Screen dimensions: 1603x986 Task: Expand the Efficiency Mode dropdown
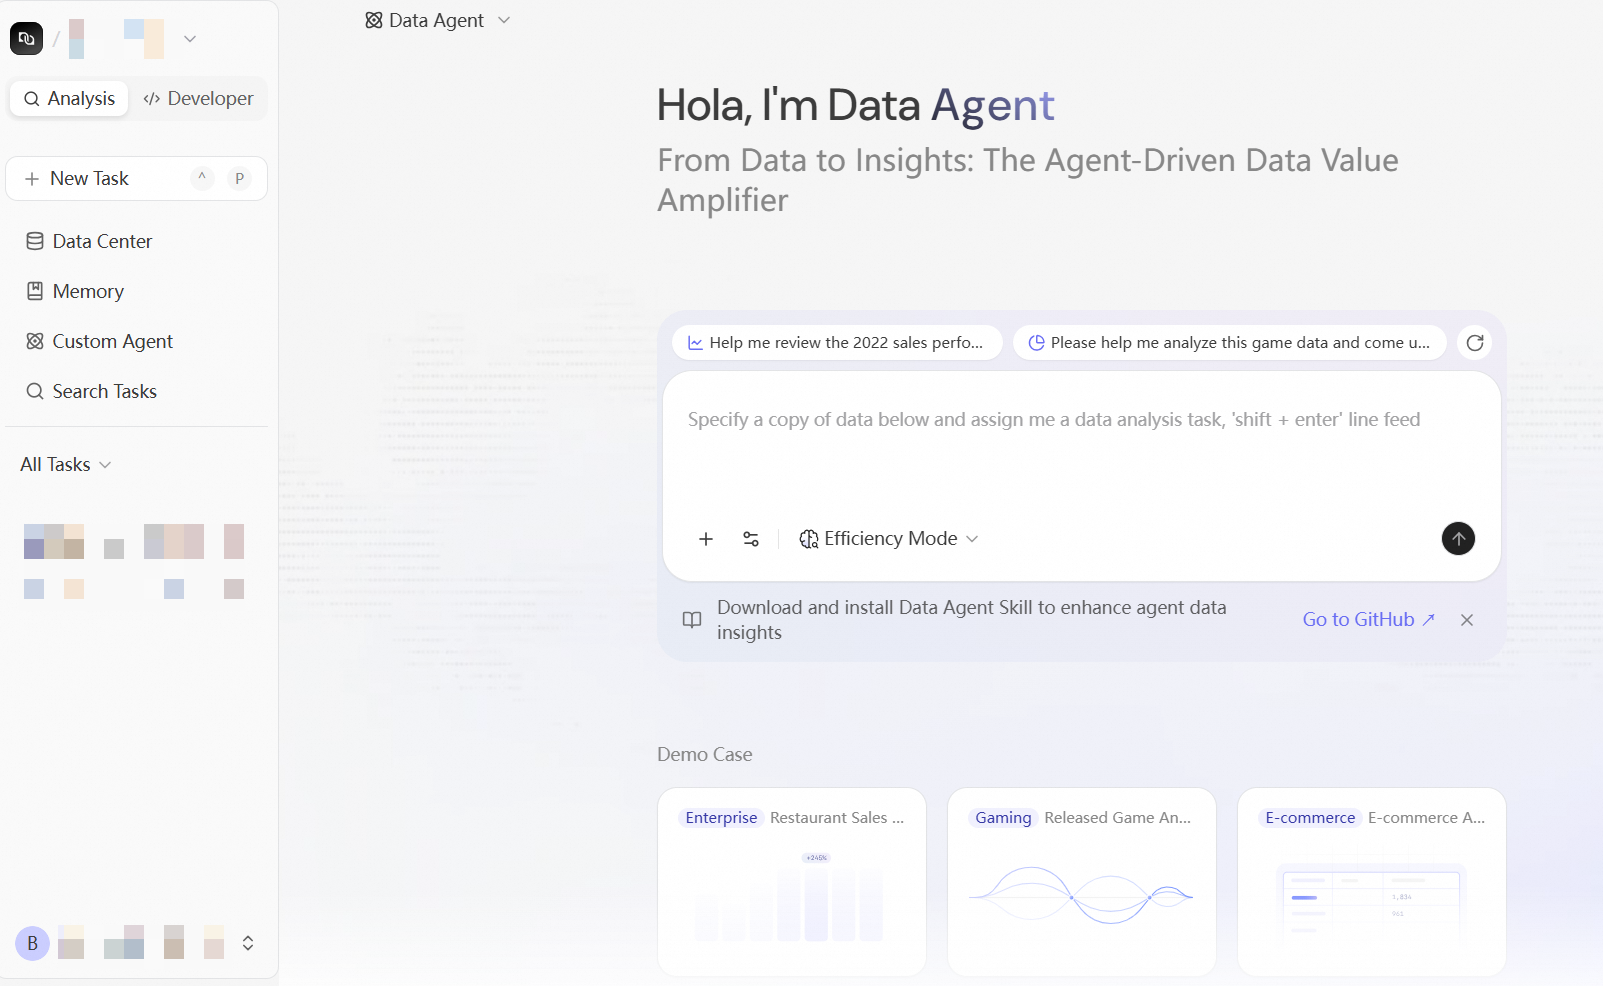(888, 539)
